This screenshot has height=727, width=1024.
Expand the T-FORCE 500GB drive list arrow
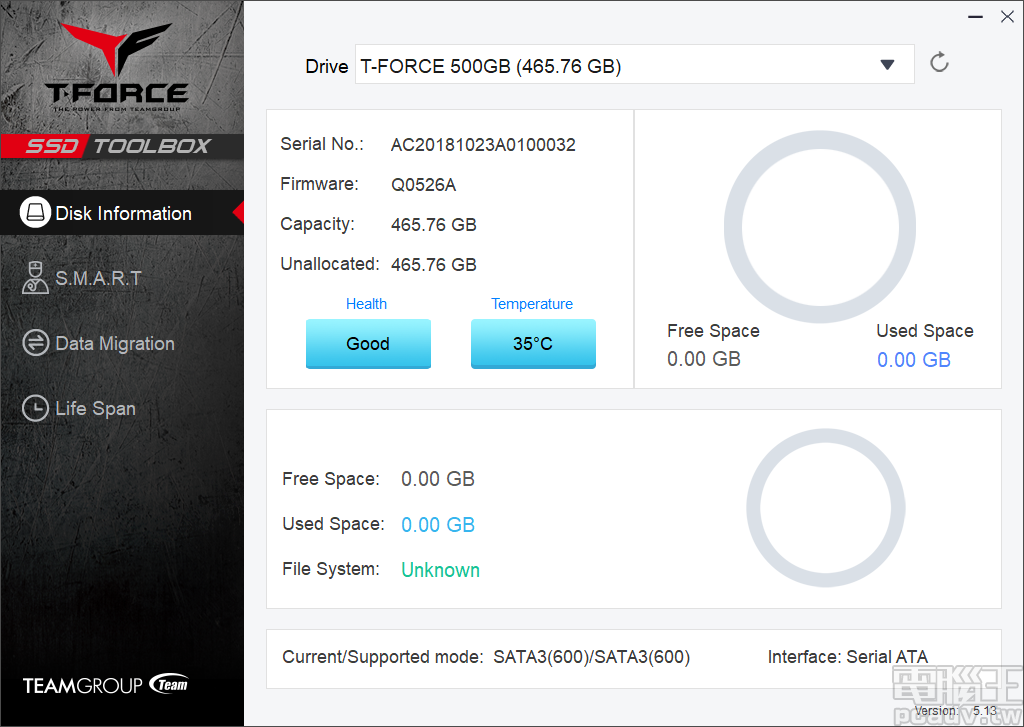pos(886,64)
